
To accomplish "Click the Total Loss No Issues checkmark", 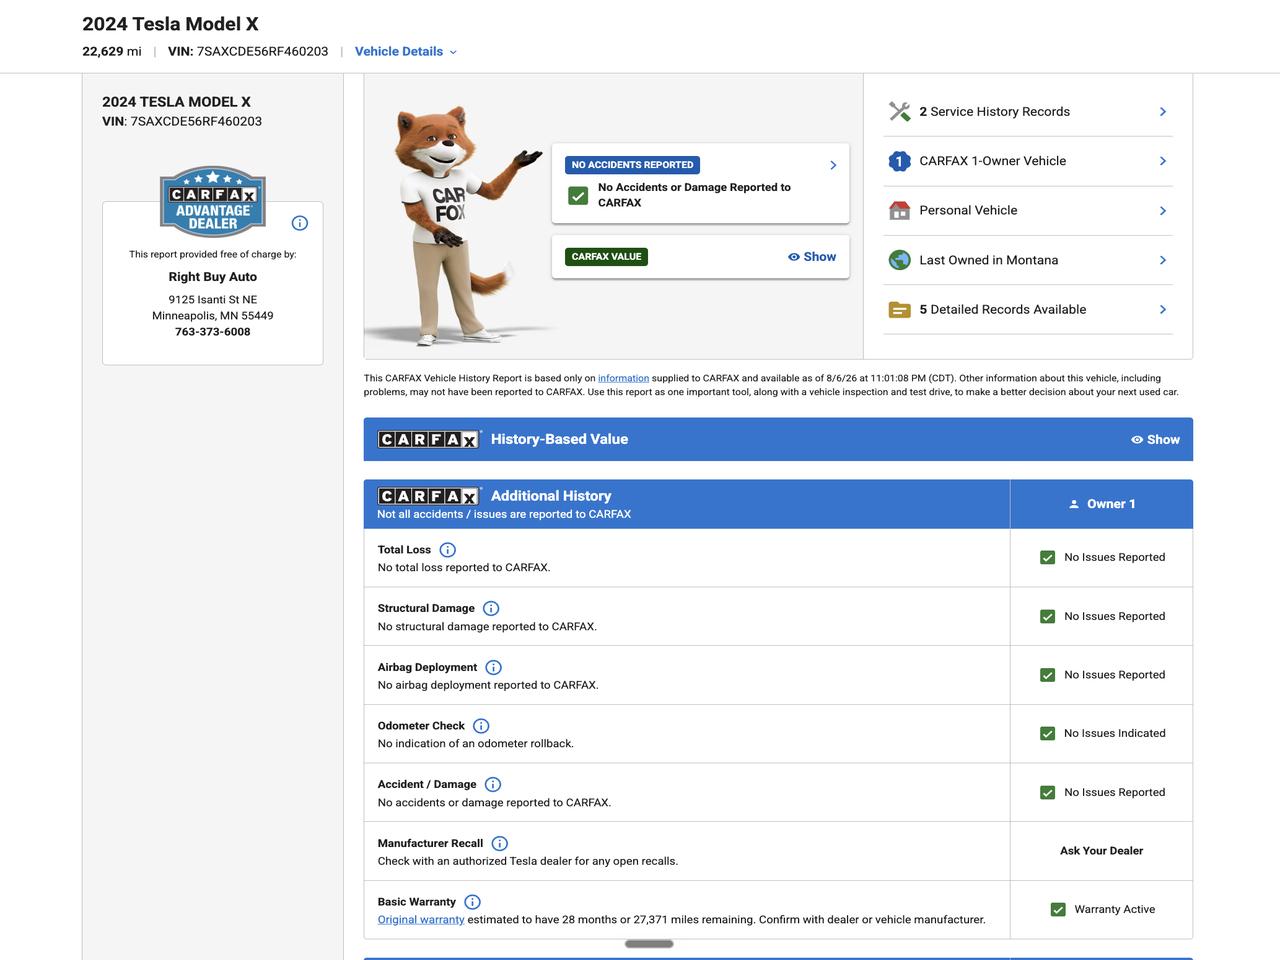I will 1047,557.
